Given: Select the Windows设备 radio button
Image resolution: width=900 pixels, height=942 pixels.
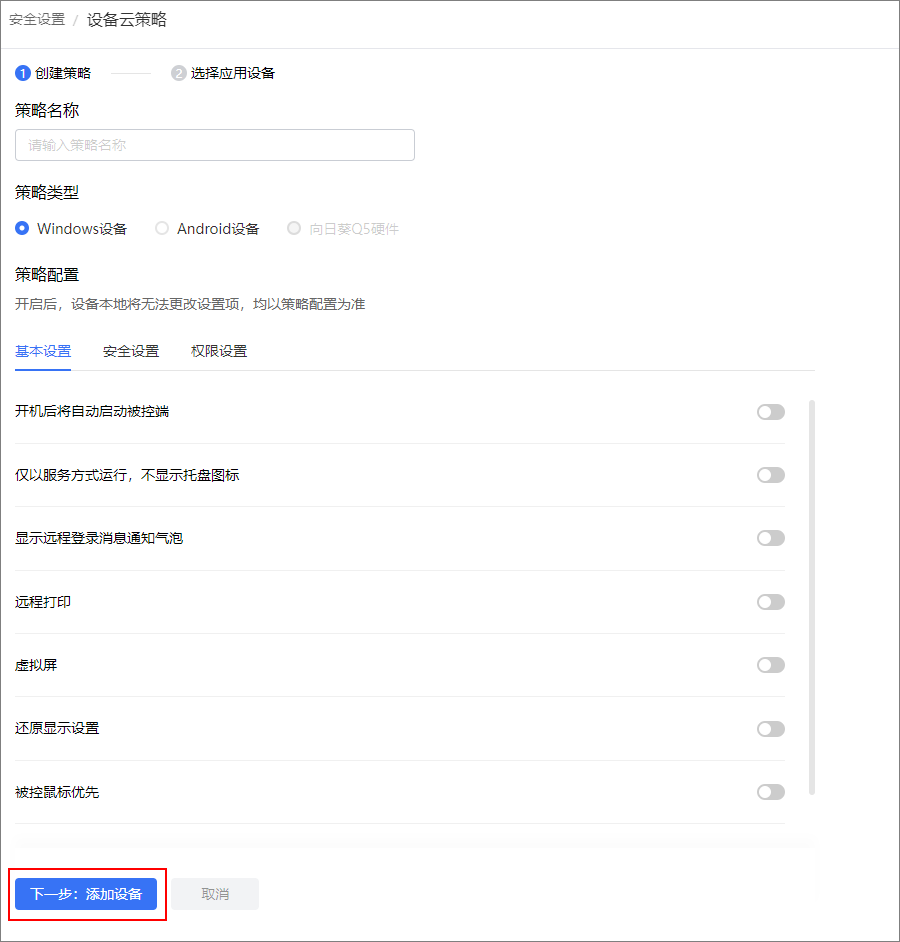Looking at the screenshot, I should pyautogui.click(x=22, y=228).
